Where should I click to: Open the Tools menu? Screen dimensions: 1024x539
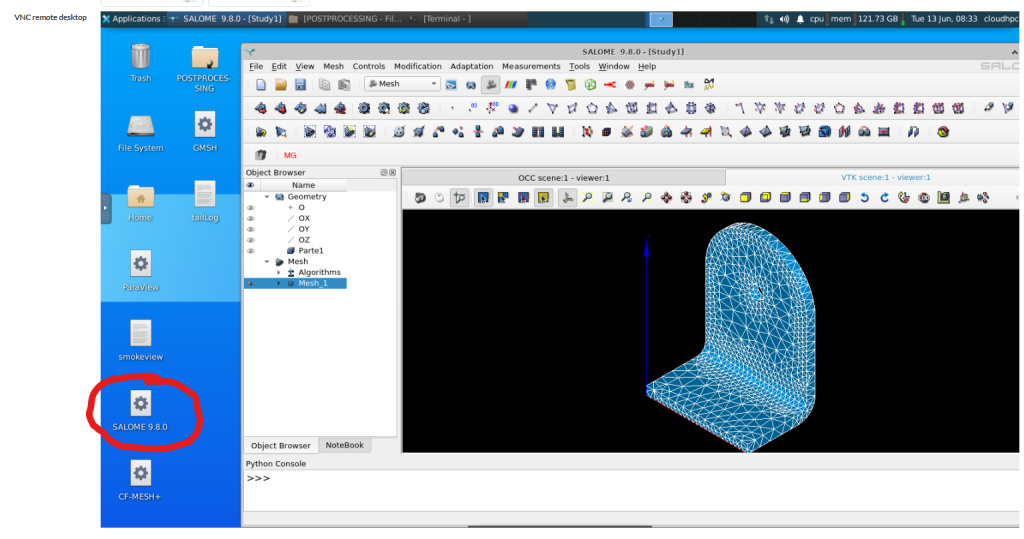coord(579,67)
